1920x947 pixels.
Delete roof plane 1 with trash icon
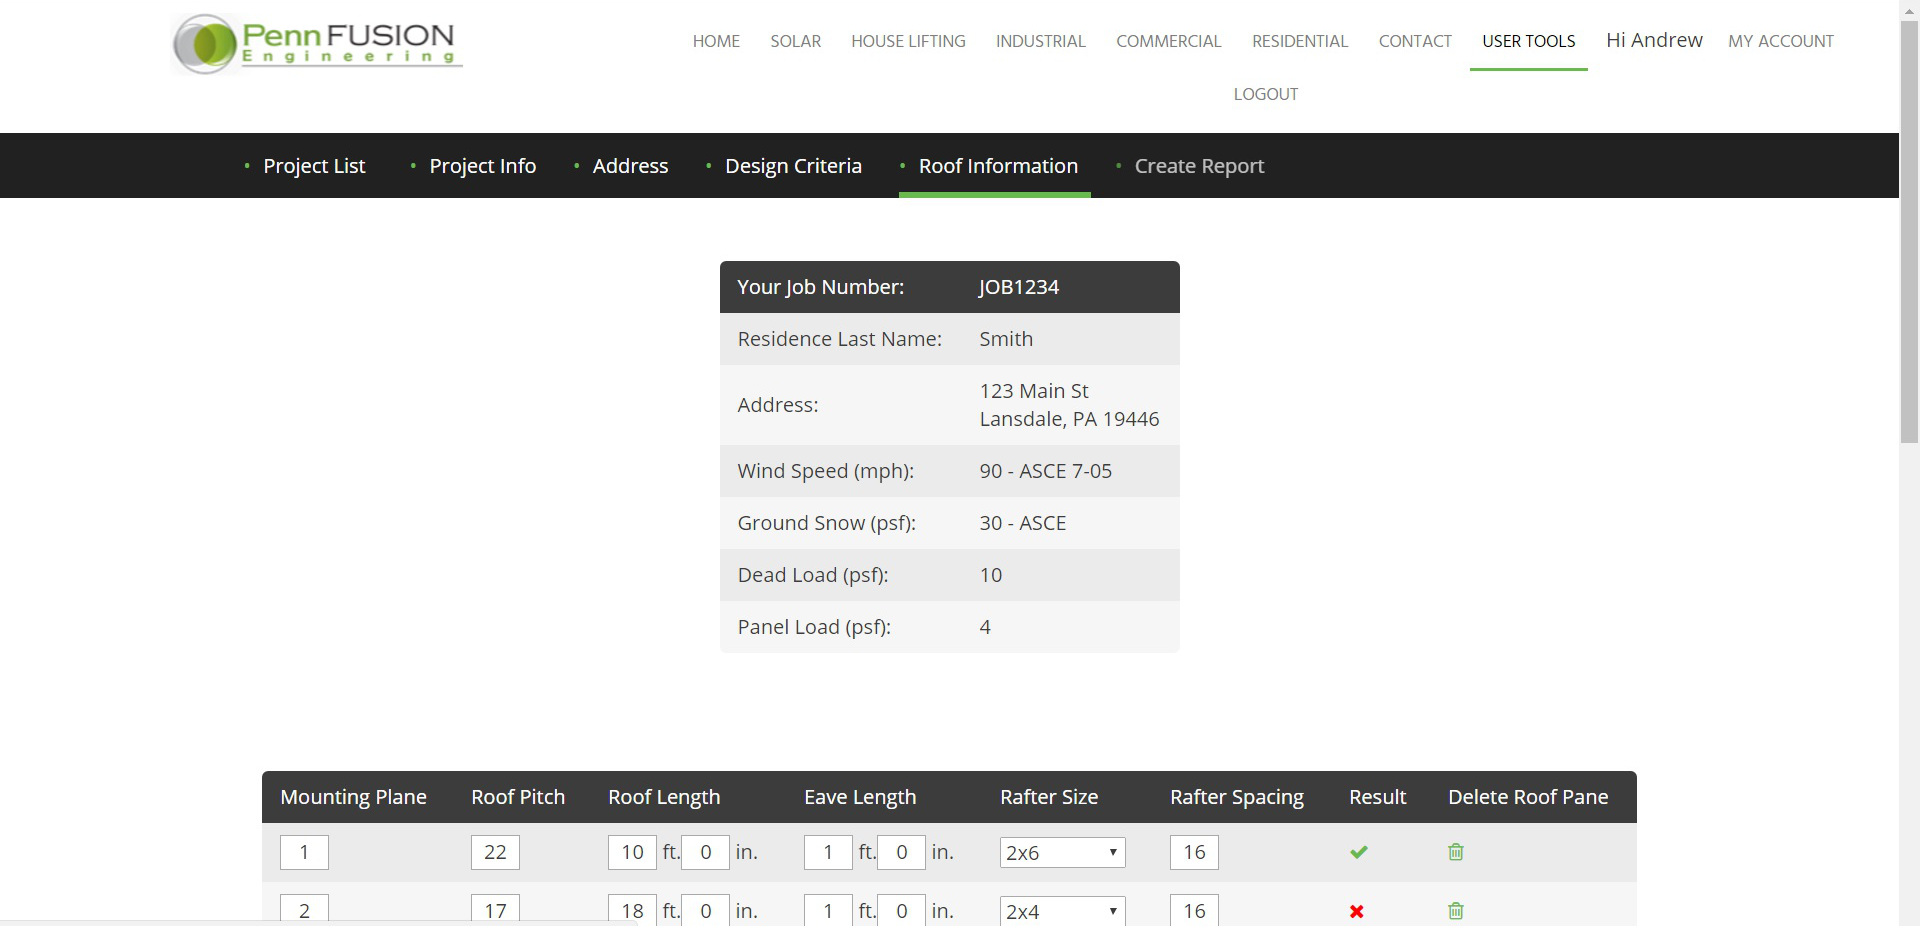click(1455, 852)
